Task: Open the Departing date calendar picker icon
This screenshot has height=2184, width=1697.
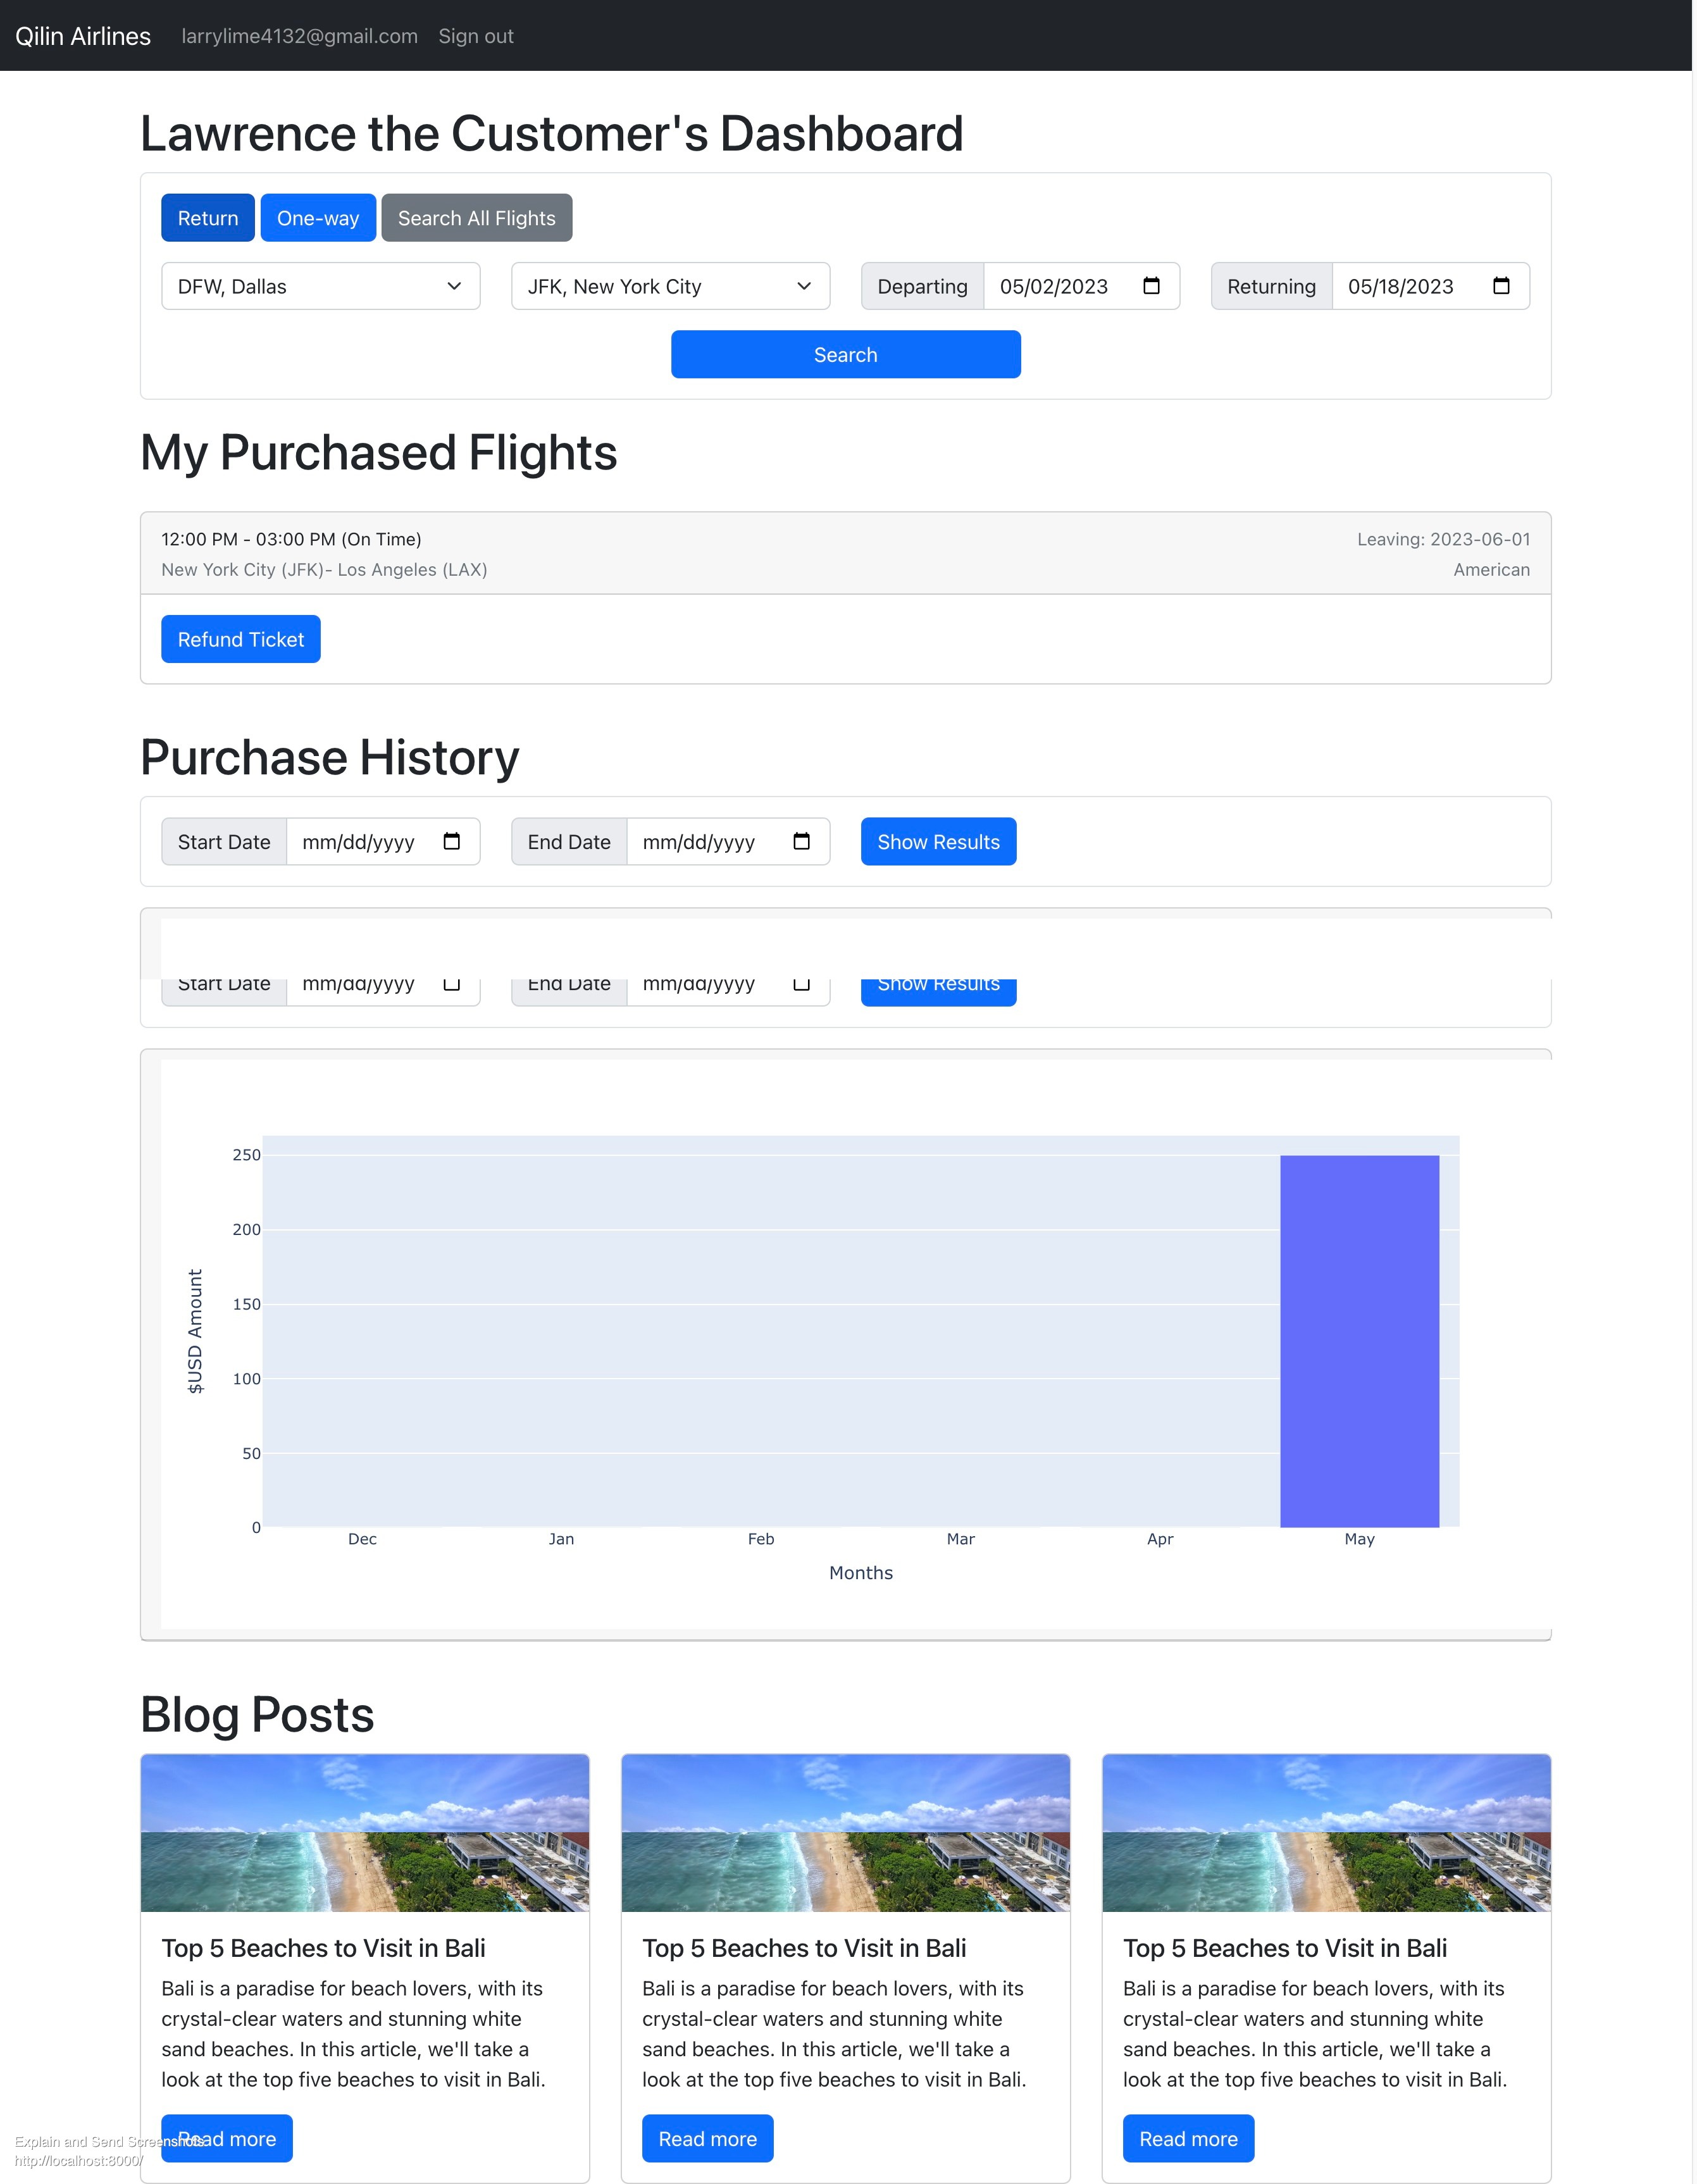Action: [1151, 286]
